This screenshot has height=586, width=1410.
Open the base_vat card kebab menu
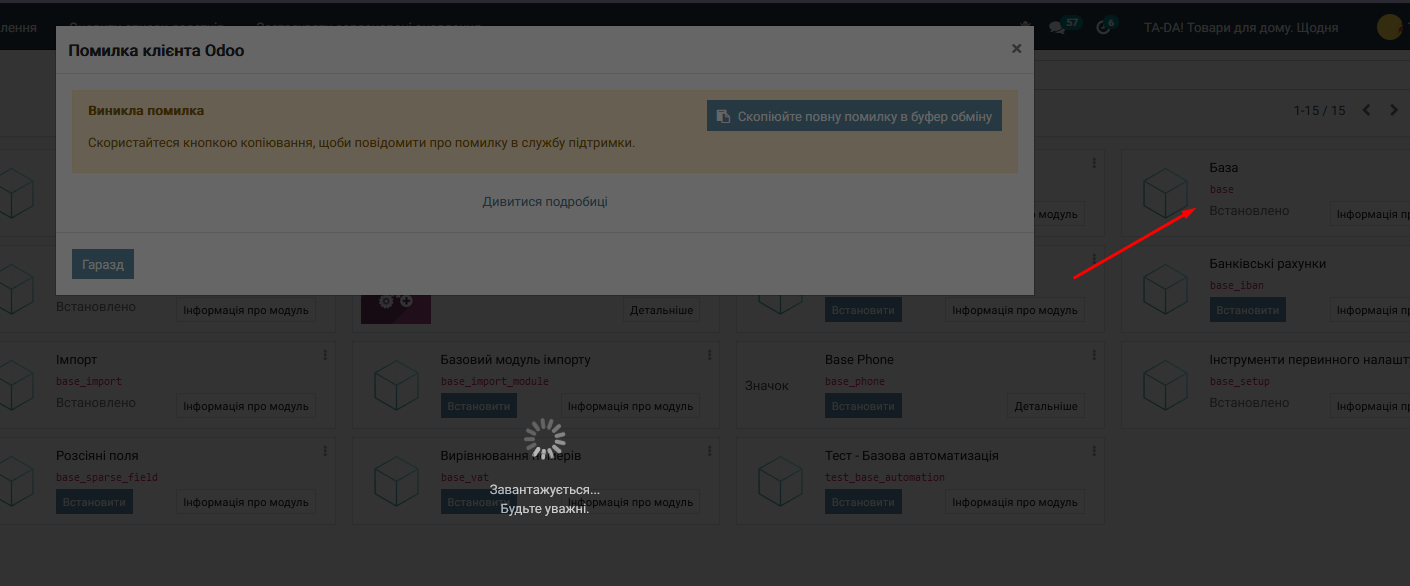pyautogui.click(x=710, y=451)
